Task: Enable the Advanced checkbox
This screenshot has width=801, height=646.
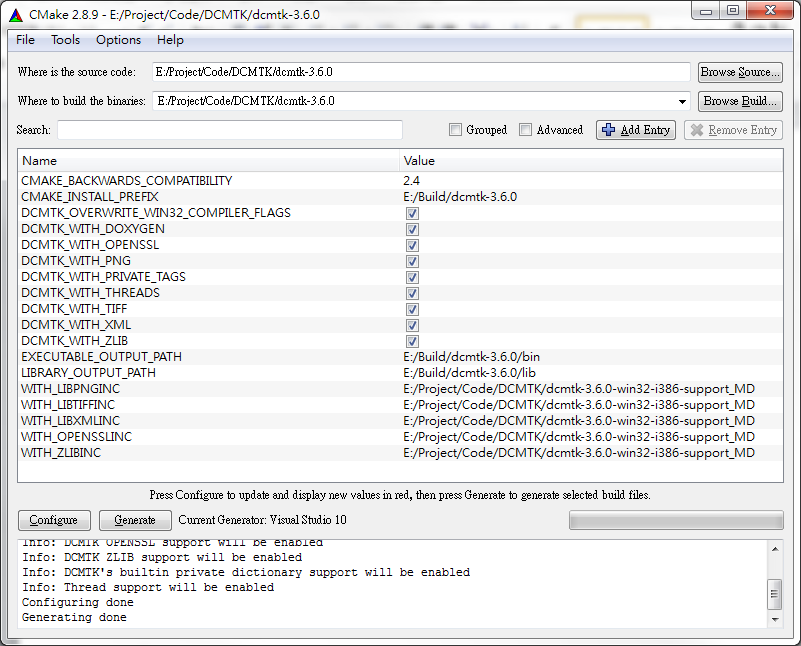Action: pos(525,130)
